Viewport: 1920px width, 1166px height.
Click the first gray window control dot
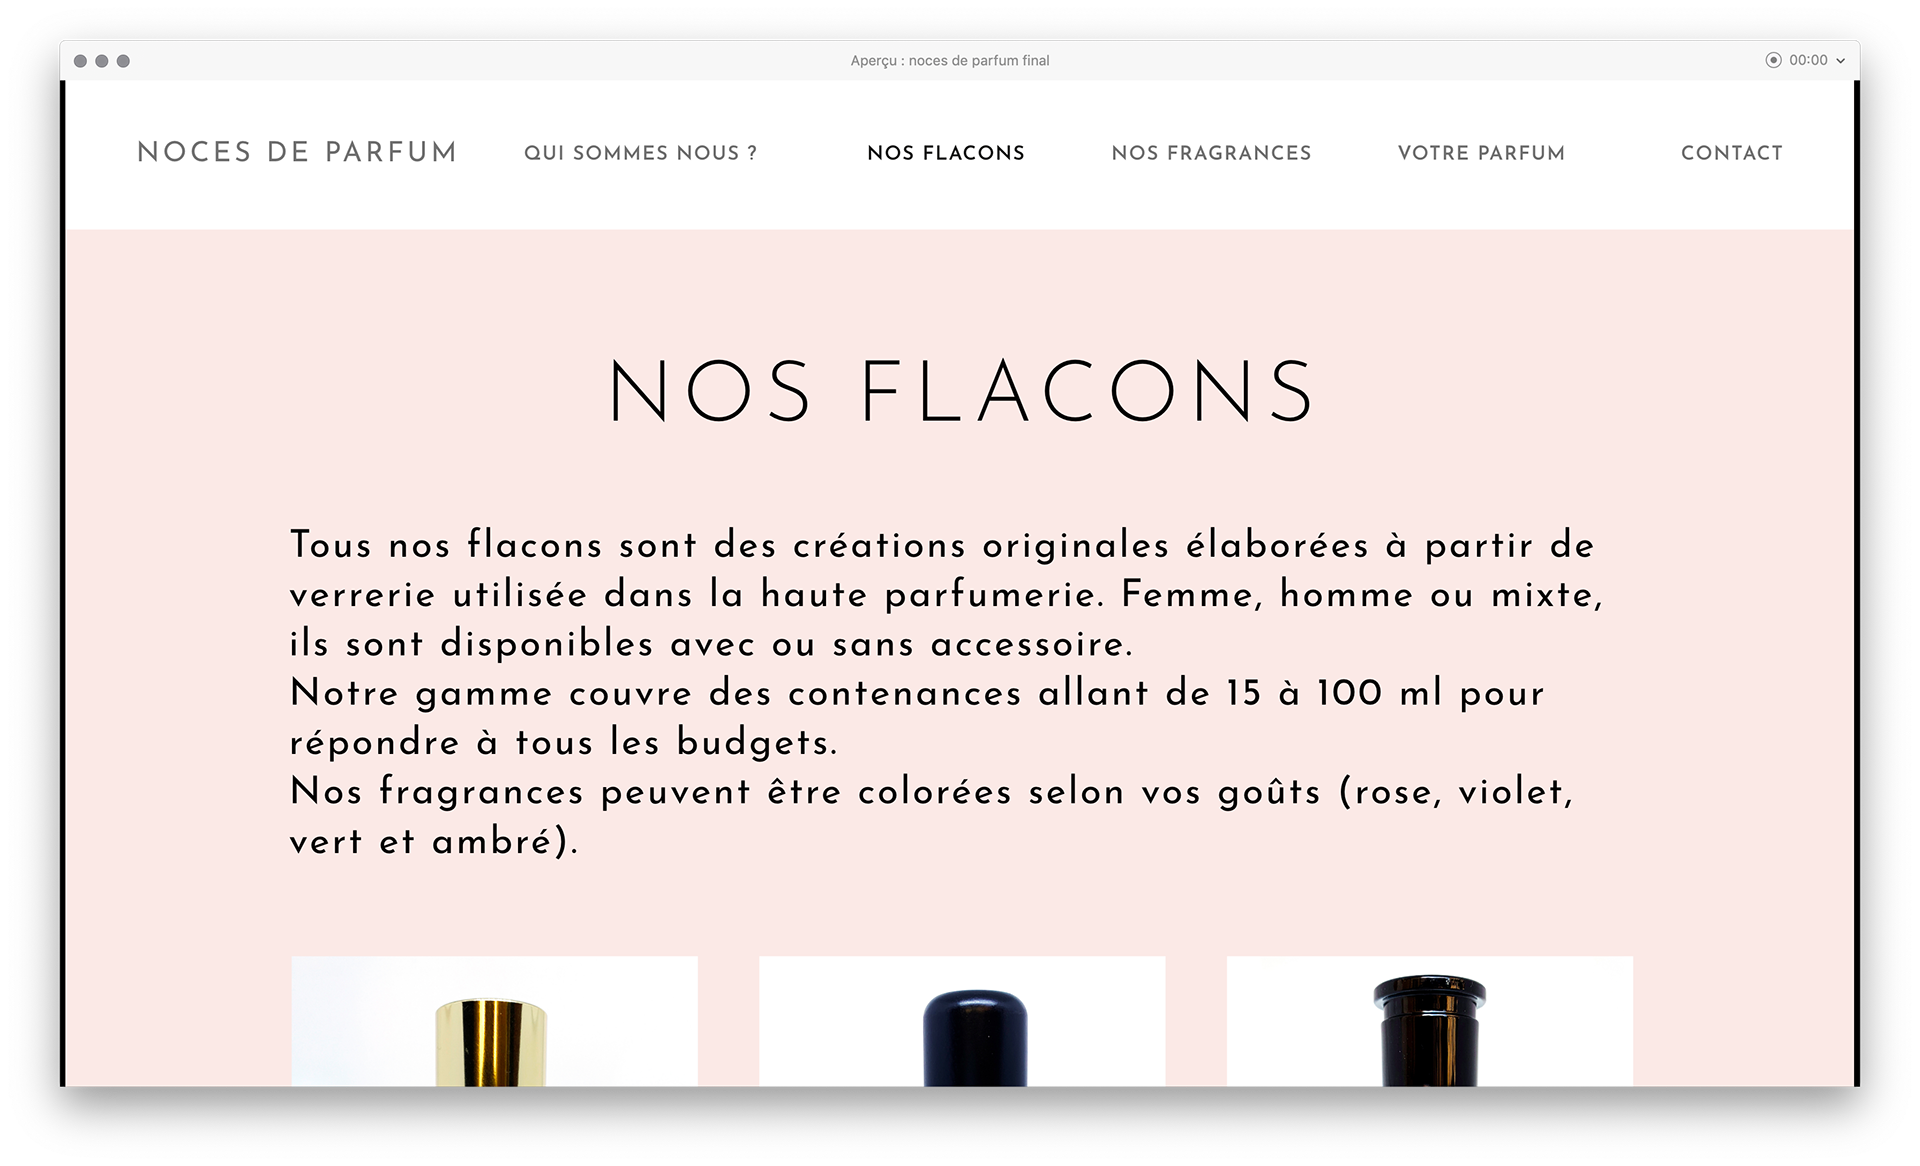tap(80, 61)
